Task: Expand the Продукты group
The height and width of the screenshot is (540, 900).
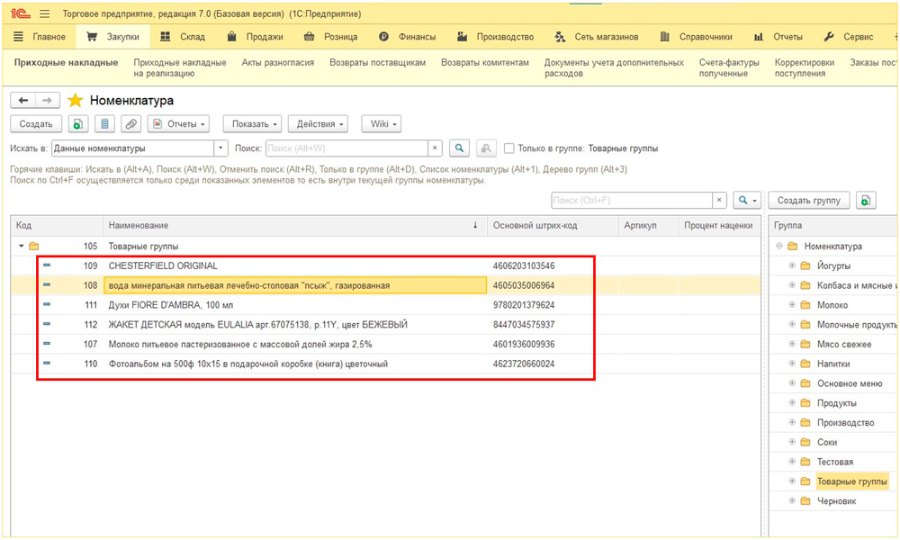Action: (x=792, y=402)
